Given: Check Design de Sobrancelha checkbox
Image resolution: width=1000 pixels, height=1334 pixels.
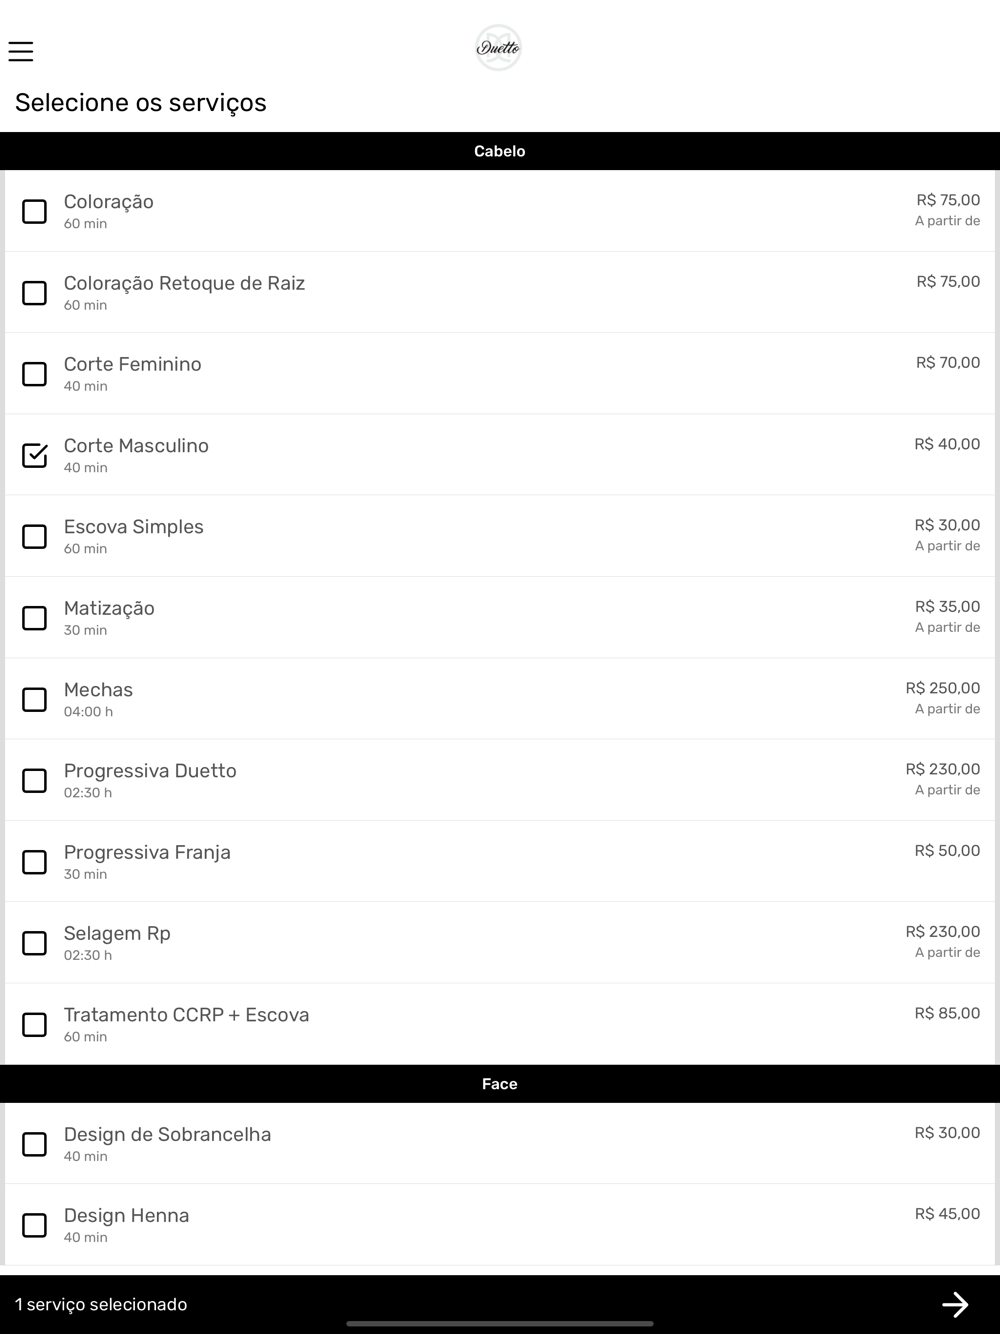Looking at the screenshot, I should [35, 1144].
